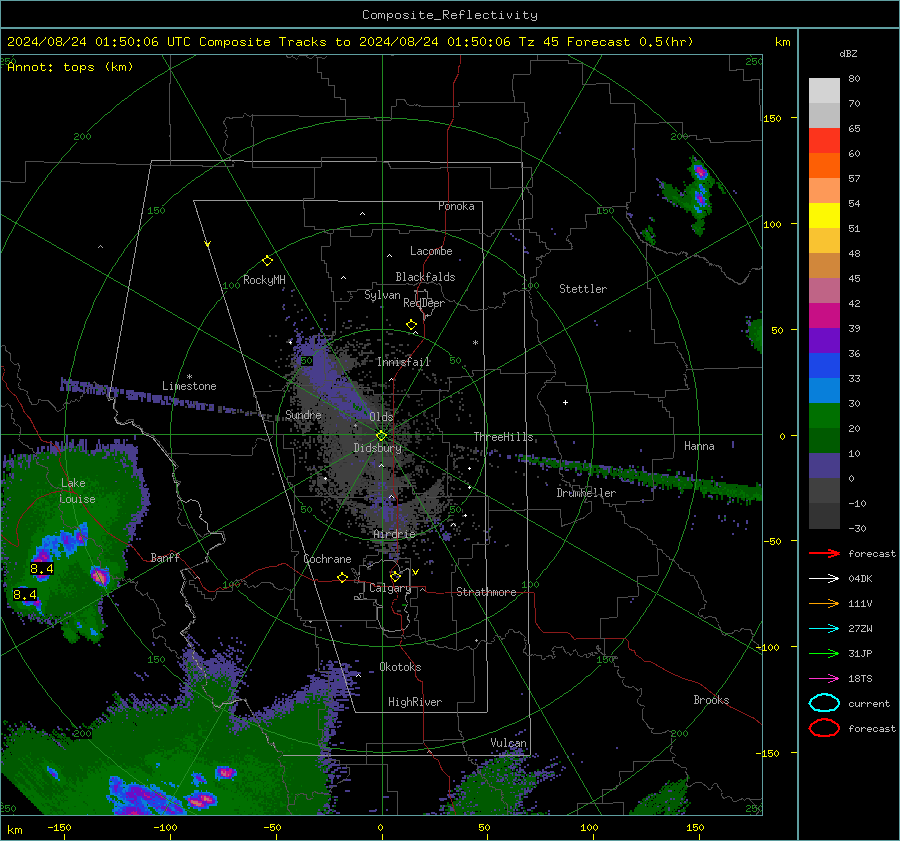Screen dimensions: 900x841
Task: Click the Stettler city label
Action: [x=583, y=289]
